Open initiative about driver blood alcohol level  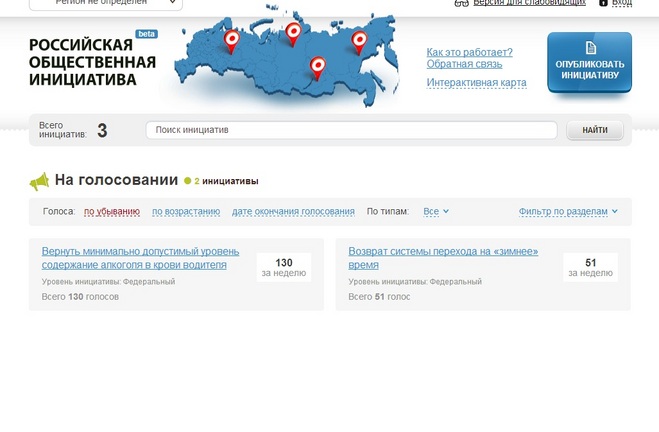(140, 258)
